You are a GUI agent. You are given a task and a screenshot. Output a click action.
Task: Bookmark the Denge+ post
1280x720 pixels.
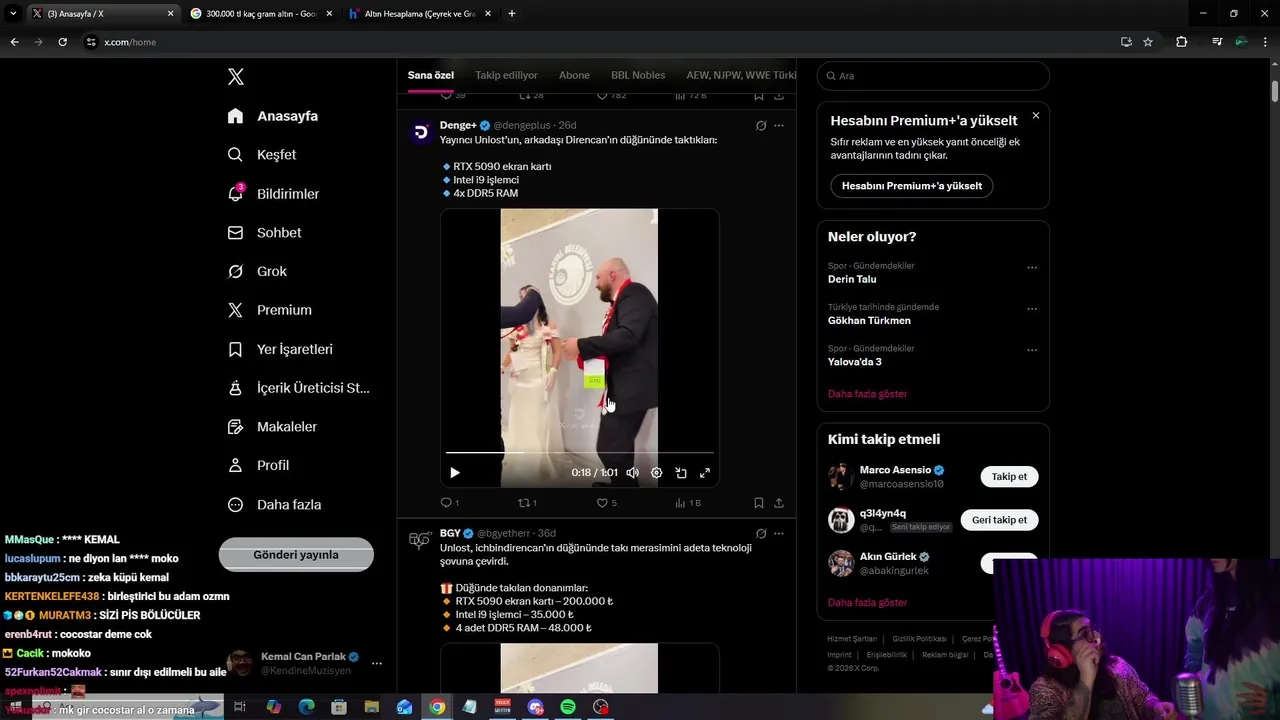pos(759,503)
